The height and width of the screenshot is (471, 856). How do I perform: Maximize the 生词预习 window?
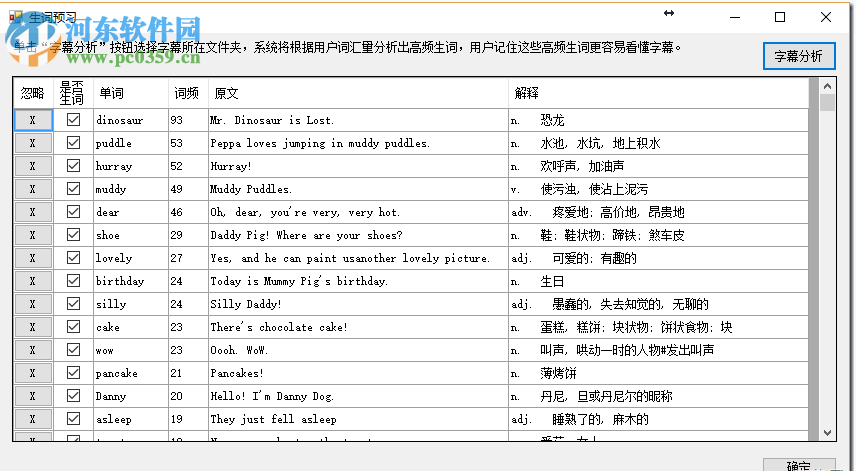[780, 17]
